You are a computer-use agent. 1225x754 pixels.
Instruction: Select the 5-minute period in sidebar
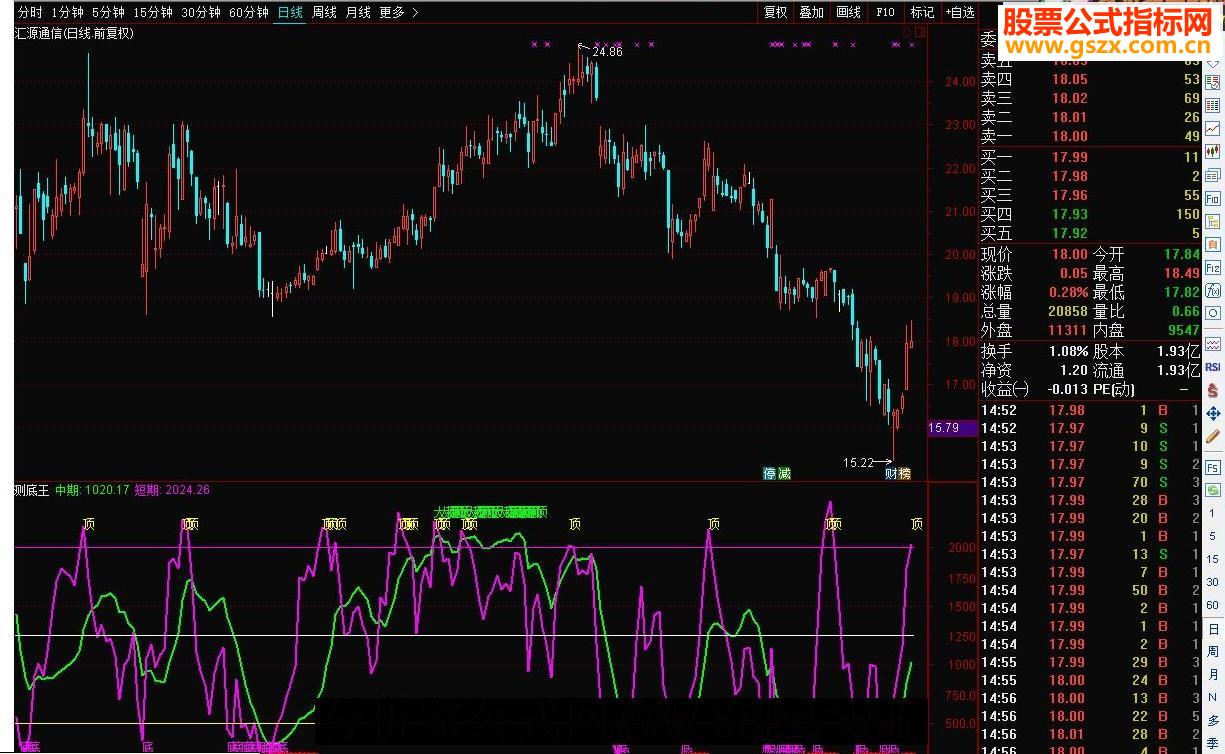(x=1213, y=537)
